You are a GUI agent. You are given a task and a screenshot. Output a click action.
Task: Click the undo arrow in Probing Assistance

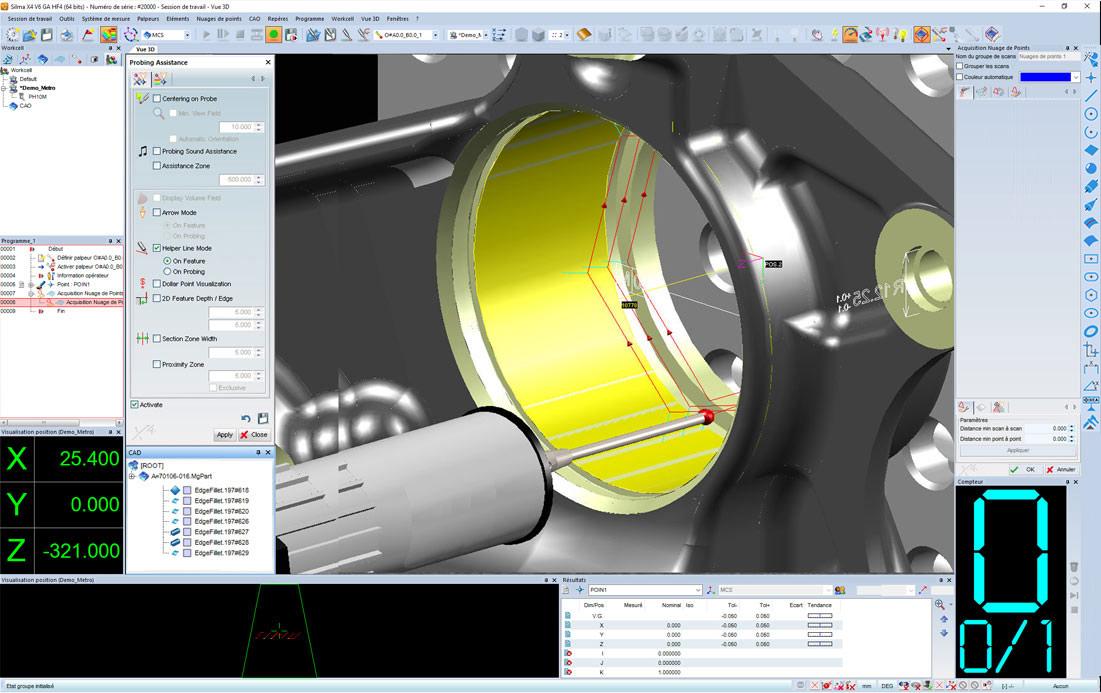click(x=246, y=418)
